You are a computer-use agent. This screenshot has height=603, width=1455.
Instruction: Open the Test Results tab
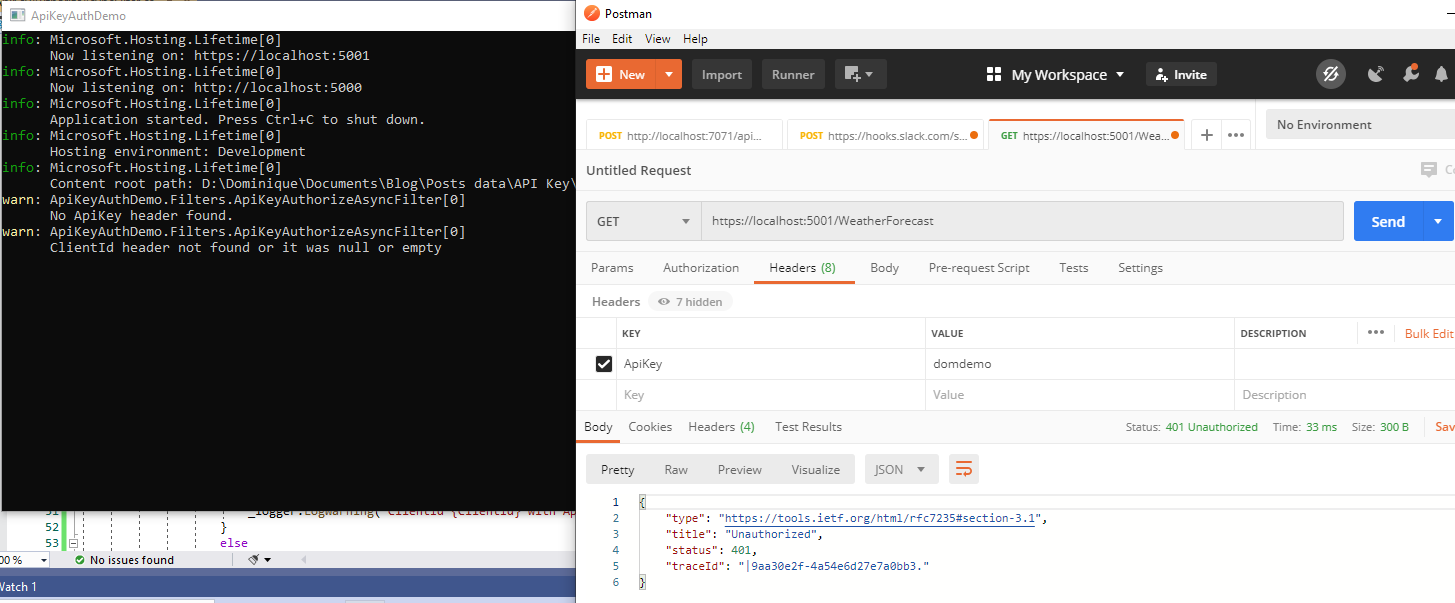point(808,427)
